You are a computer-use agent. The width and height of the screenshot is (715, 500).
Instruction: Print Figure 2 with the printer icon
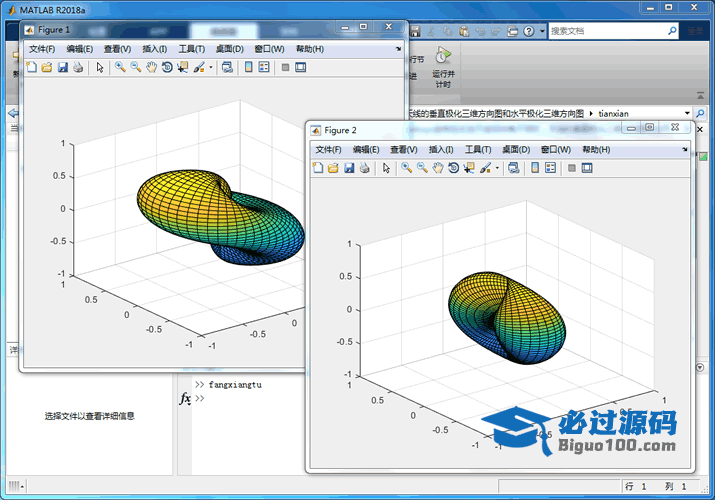pos(365,168)
